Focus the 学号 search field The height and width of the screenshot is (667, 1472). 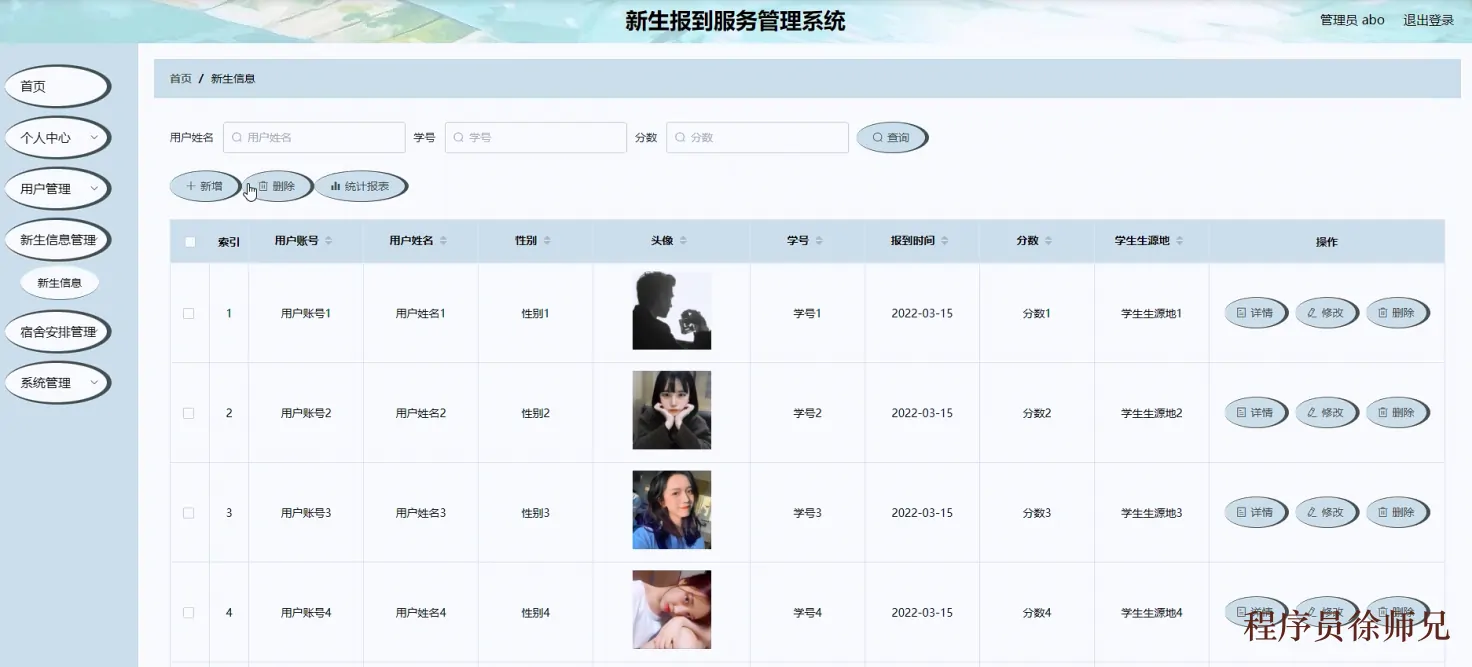tap(536, 138)
